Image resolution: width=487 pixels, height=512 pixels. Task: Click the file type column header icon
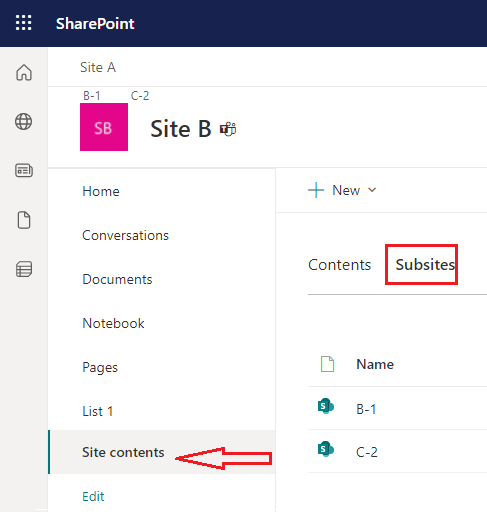327,364
